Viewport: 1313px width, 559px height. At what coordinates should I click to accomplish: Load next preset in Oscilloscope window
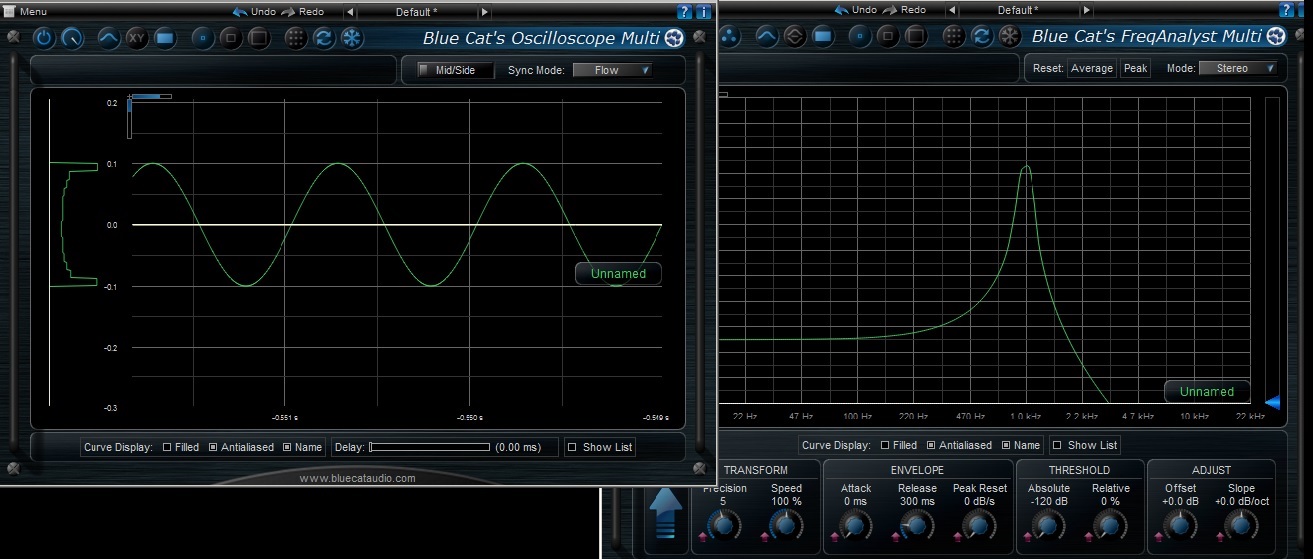coord(484,12)
